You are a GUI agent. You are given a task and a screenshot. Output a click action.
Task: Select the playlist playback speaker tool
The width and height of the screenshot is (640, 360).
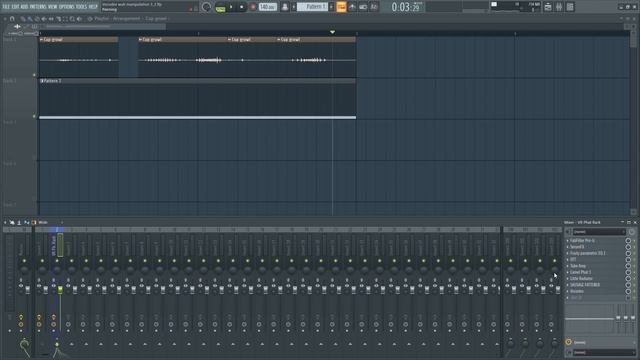pos(79,19)
